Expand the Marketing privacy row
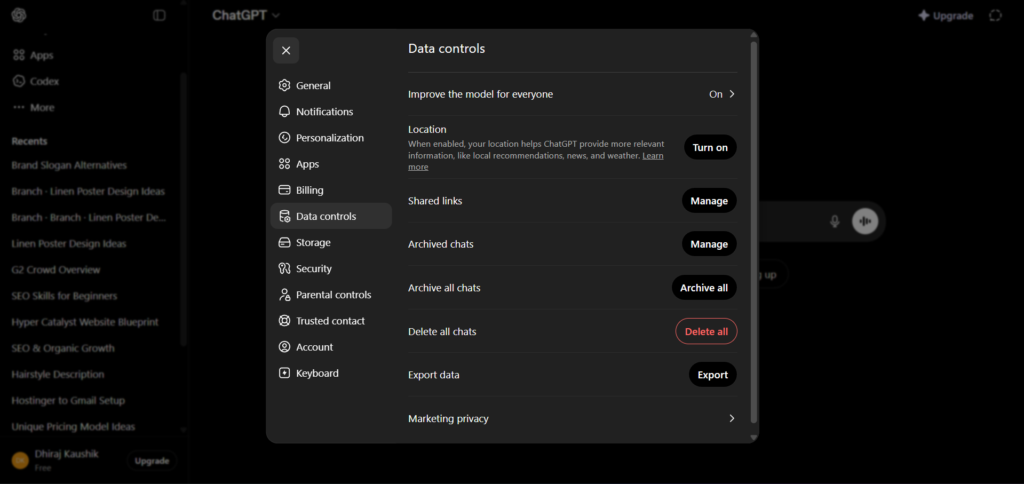Screen dimensions: 1024x484 [572, 419]
